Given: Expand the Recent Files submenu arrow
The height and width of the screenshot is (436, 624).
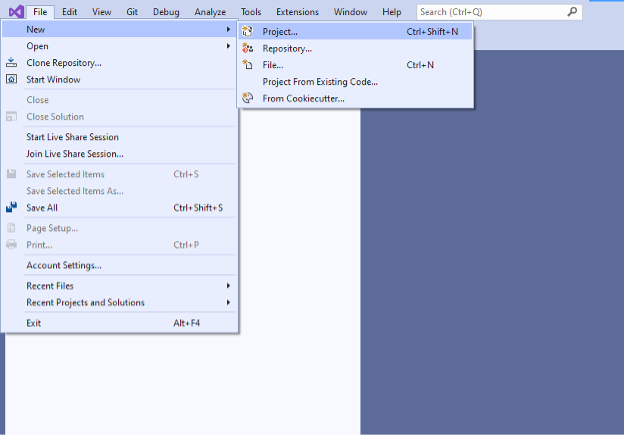Looking at the screenshot, I should [x=228, y=286].
